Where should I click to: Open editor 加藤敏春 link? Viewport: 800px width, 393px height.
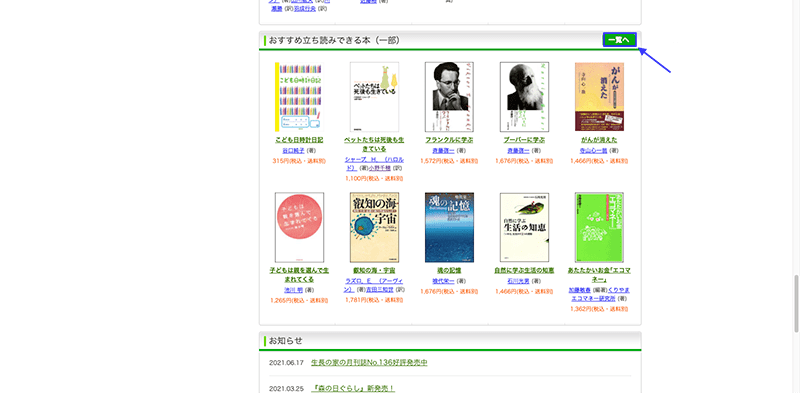tap(580, 290)
